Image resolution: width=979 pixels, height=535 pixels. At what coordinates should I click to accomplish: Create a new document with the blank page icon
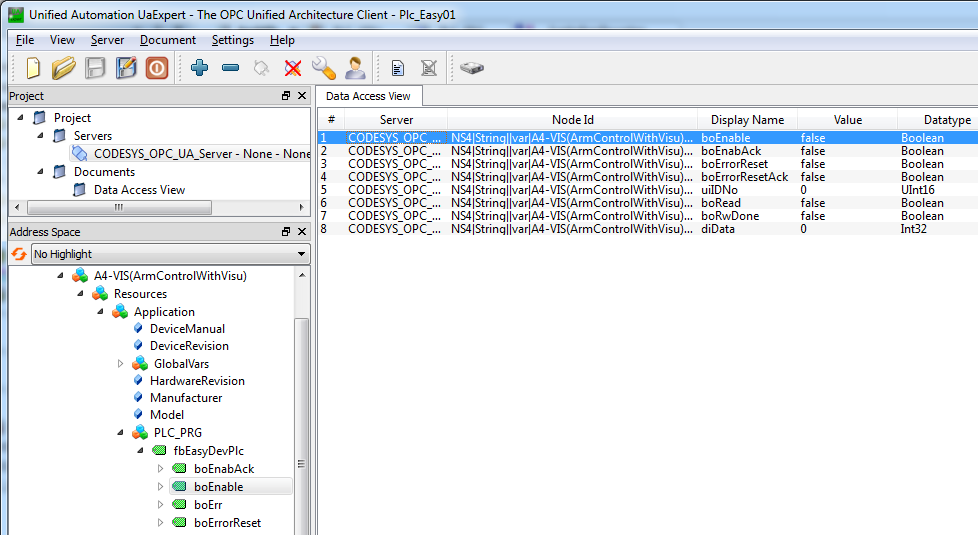(33, 68)
